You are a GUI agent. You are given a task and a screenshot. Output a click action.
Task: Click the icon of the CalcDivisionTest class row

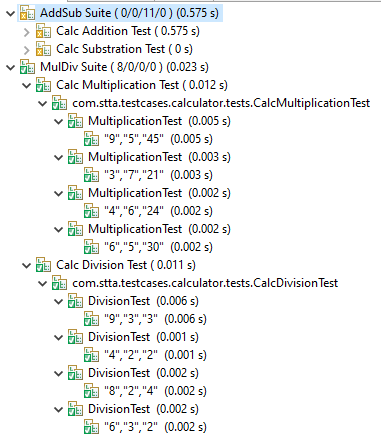point(59,283)
